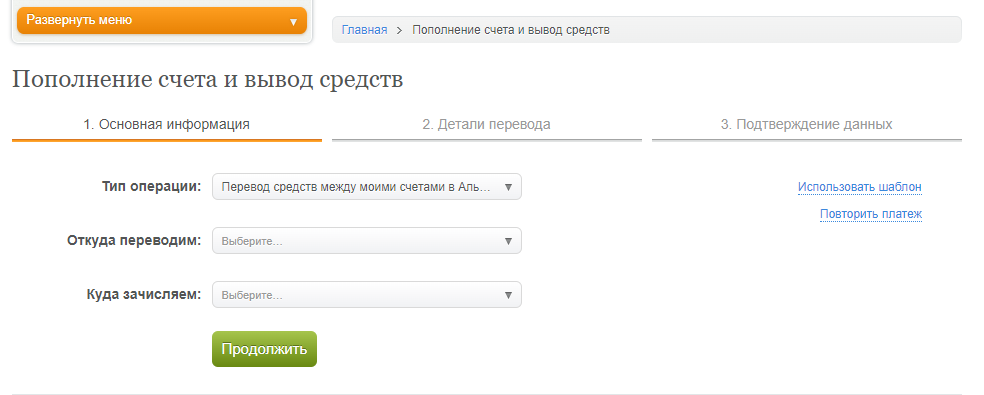984x395 pixels.
Task: Click the Тип операции field label
Action: (151, 187)
